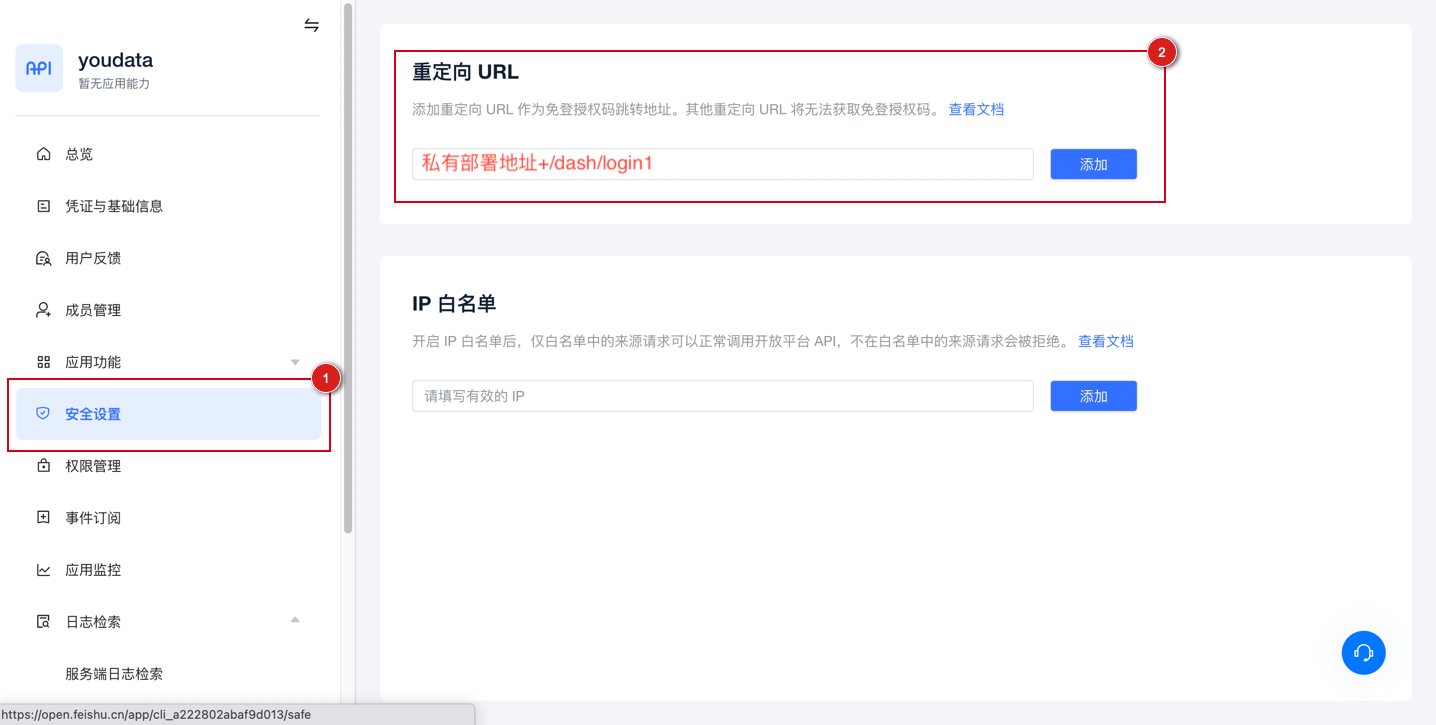This screenshot has height=725, width=1436.
Task: Open the 总览 overview page
Action: [x=78, y=154]
